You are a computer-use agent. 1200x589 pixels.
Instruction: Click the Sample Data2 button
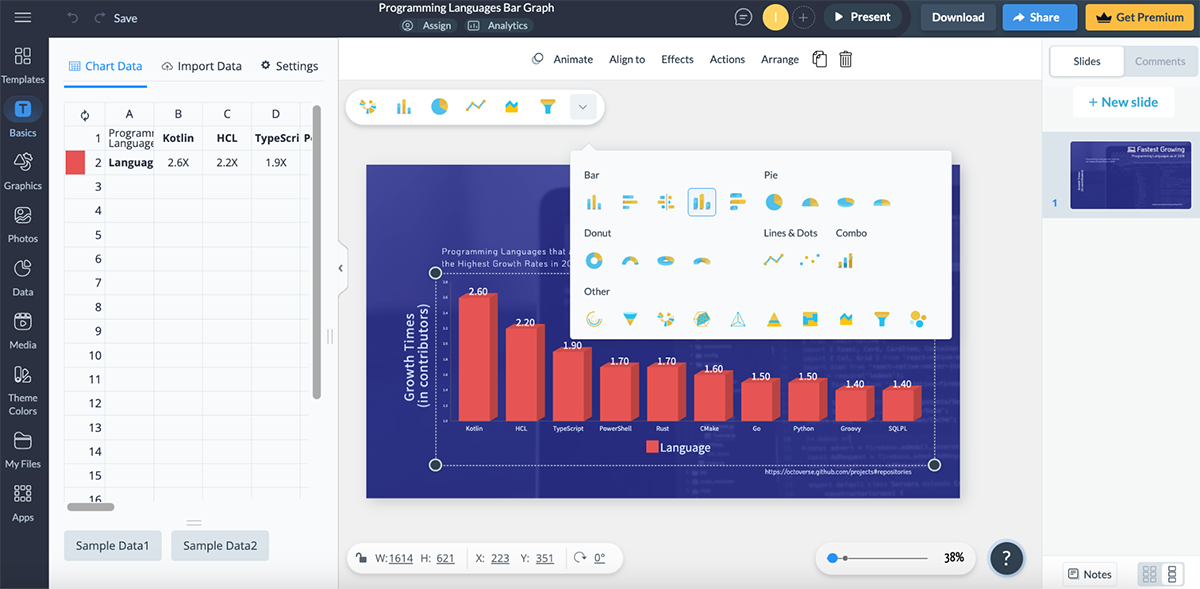[x=220, y=546]
